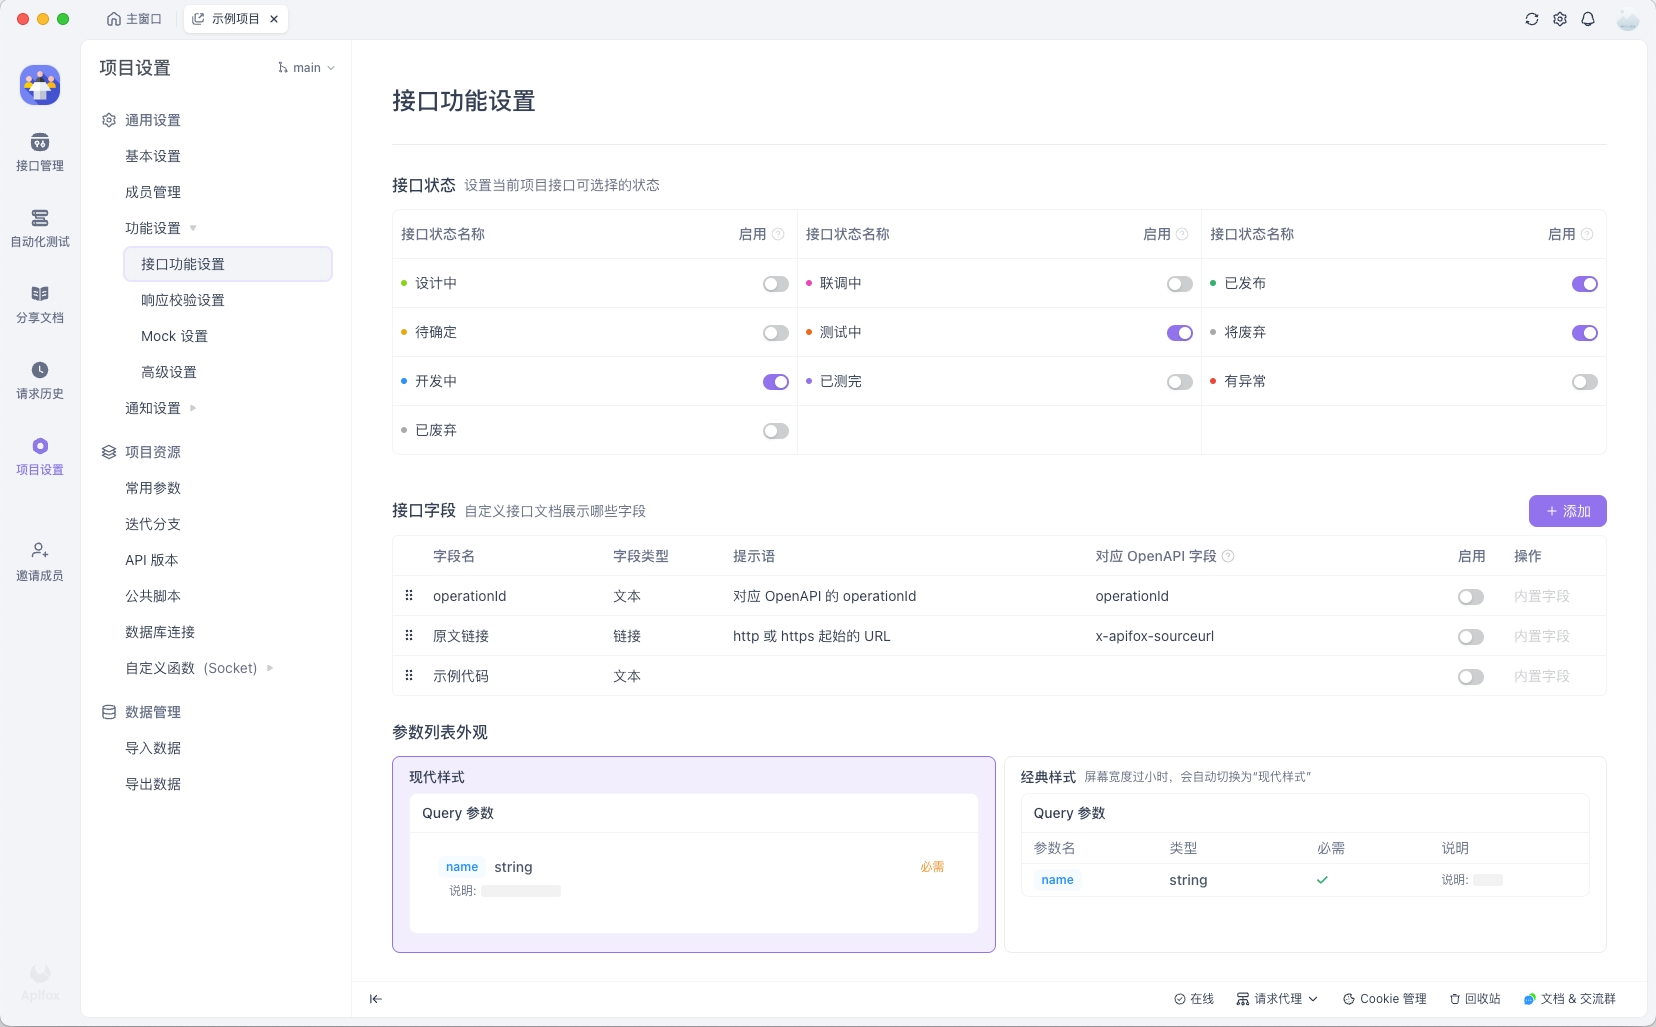This screenshot has width=1656, height=1027.
Task: Click the user avatar at top right
Action: coord(1628,19)
